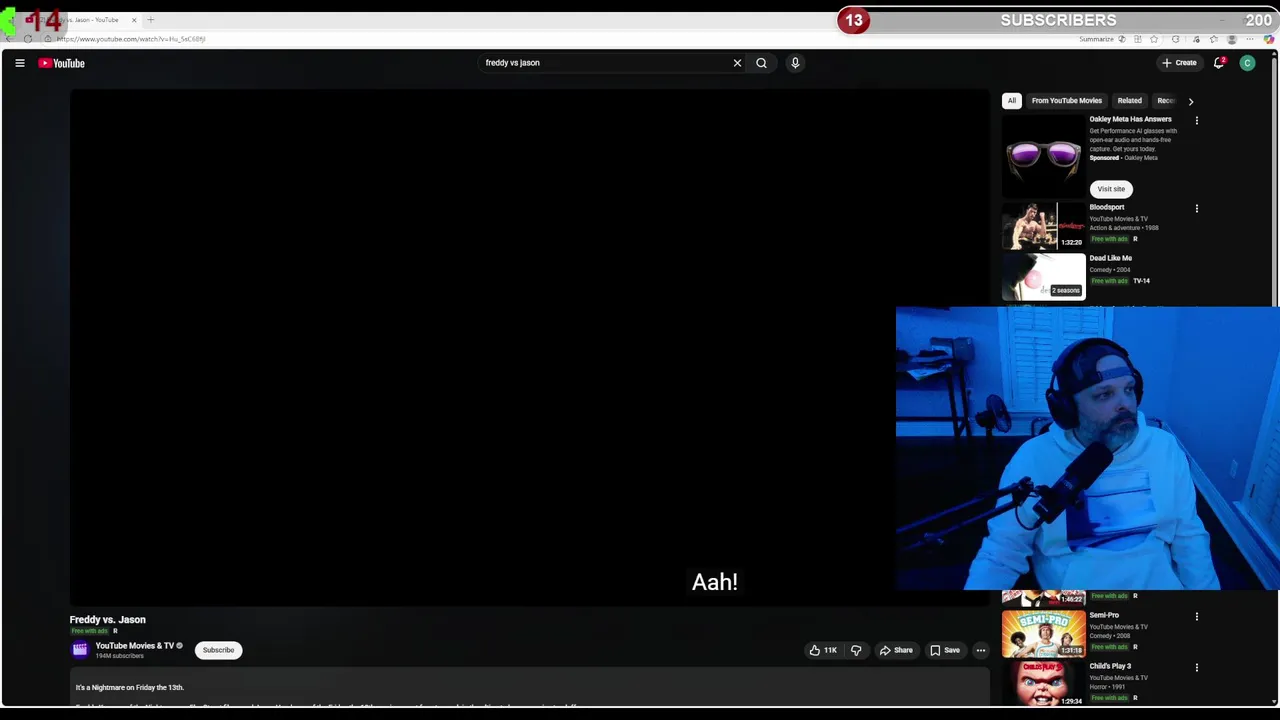Bookmark page with star icon
1280x720 pixels.
1154,39
